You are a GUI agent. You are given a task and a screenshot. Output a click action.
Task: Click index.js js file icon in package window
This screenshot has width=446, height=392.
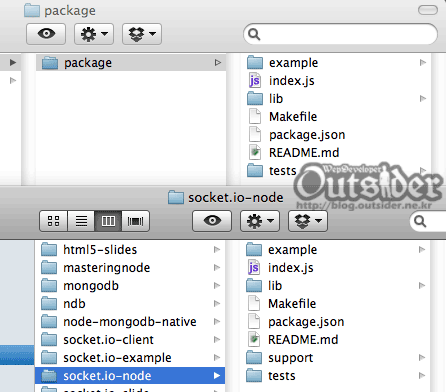coord(255,81)
